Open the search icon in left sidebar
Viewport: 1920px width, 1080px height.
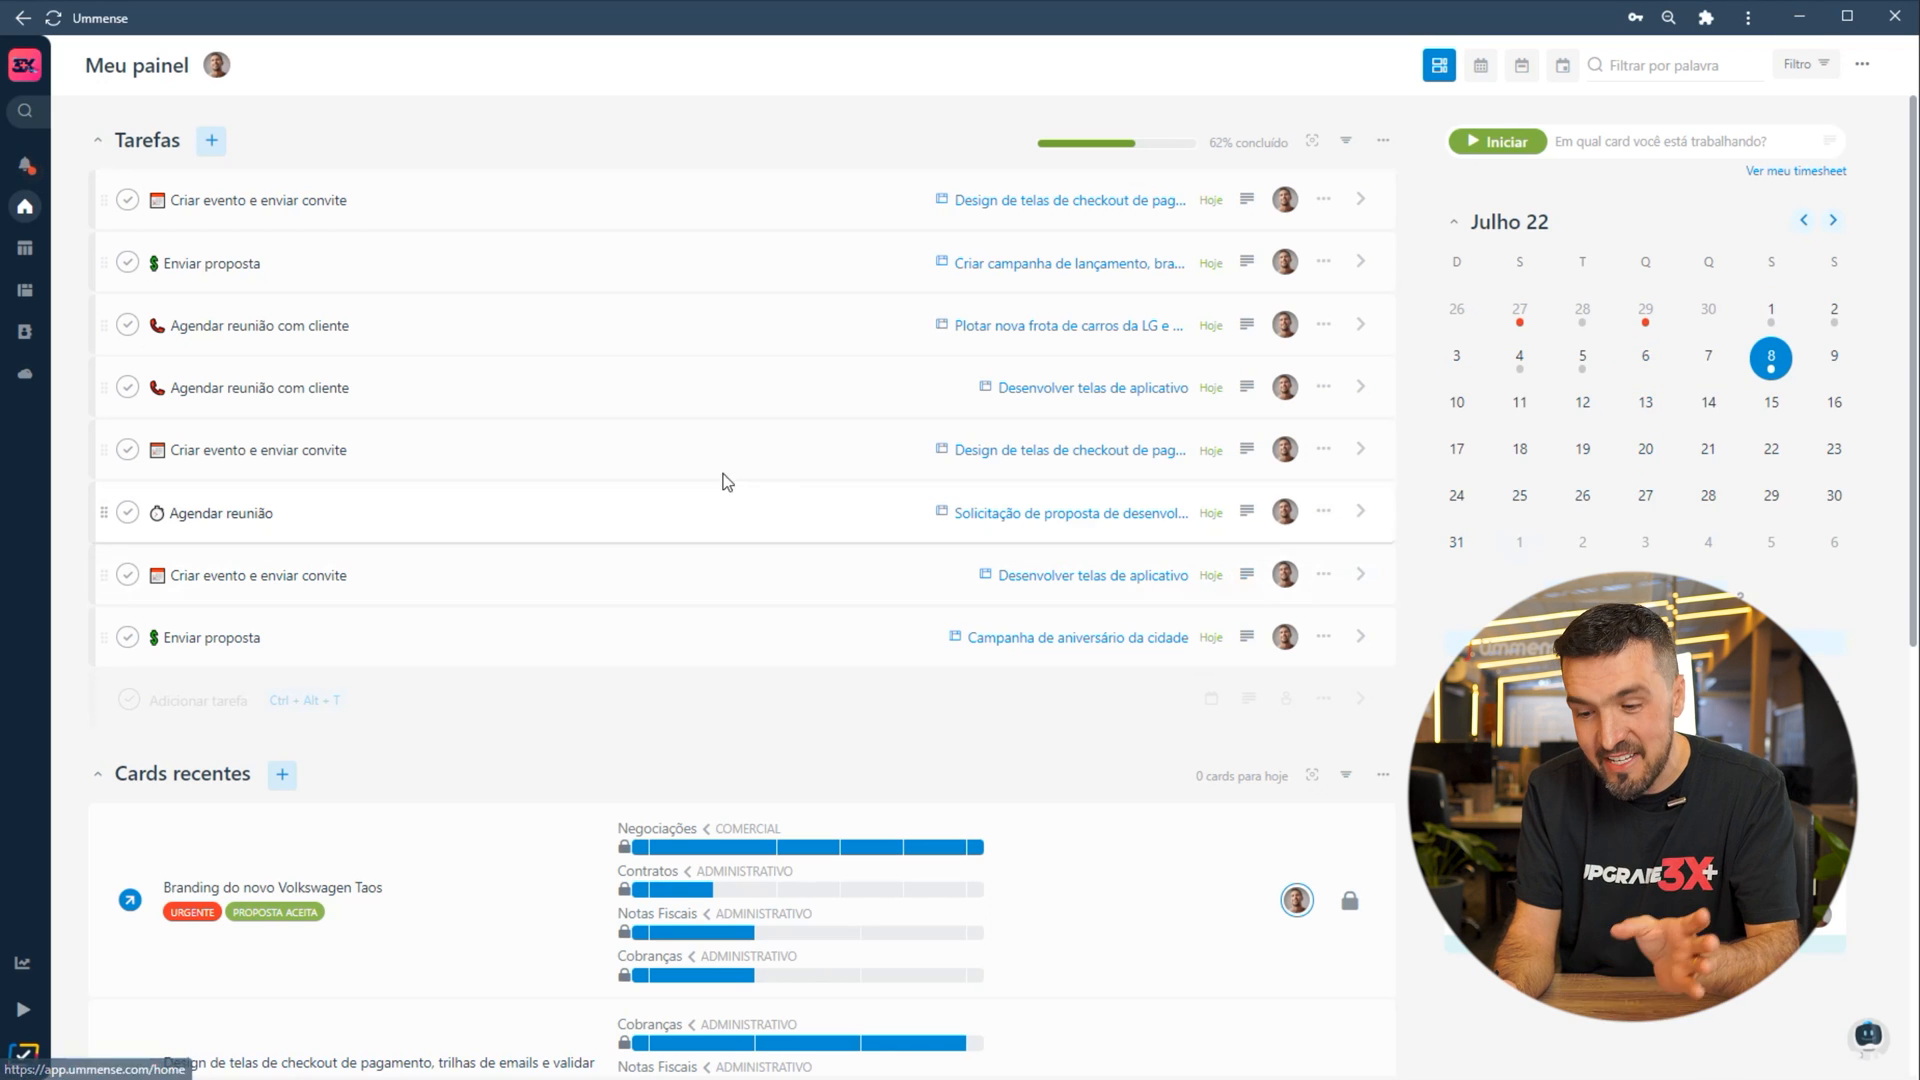pos(25,111)
